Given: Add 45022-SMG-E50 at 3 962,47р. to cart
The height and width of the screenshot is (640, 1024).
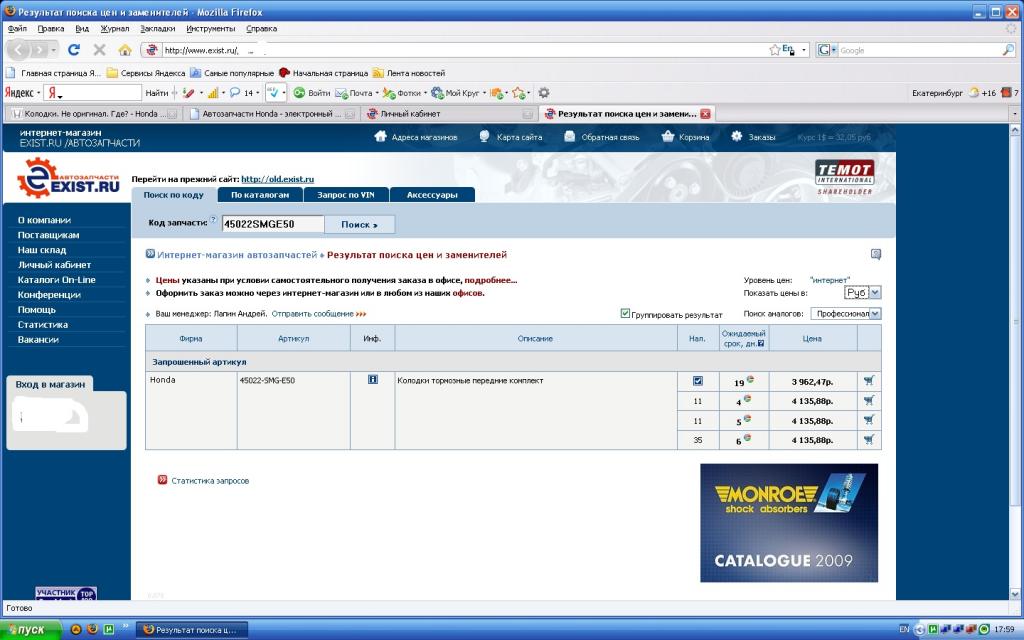Looking at the screenshot, I should pos(869,380).
